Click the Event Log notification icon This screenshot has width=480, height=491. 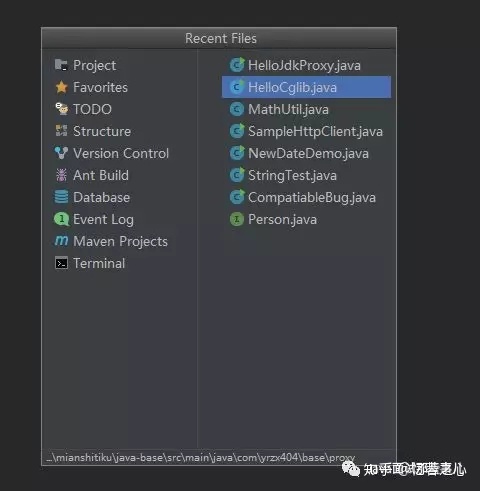click(61, 219)
